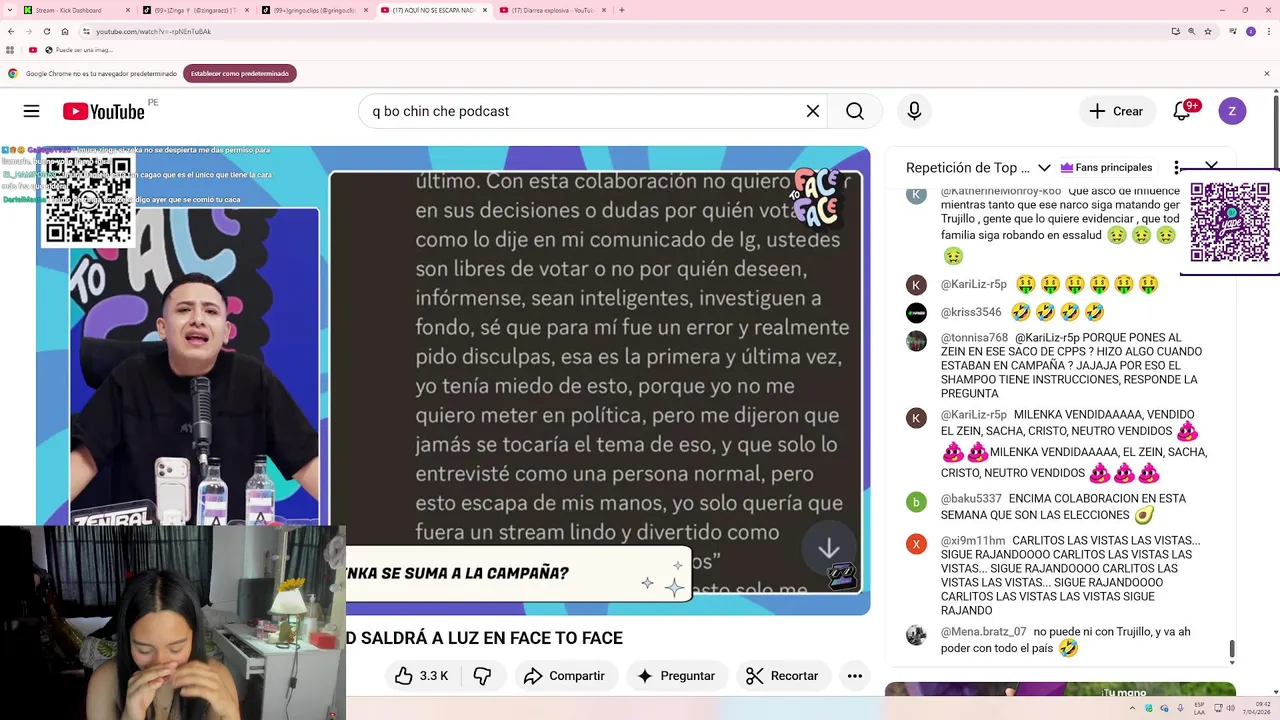Go to the YouTube home logo
The width and height of the screenshot is (1280, 720).
click(x=103, y=111)
